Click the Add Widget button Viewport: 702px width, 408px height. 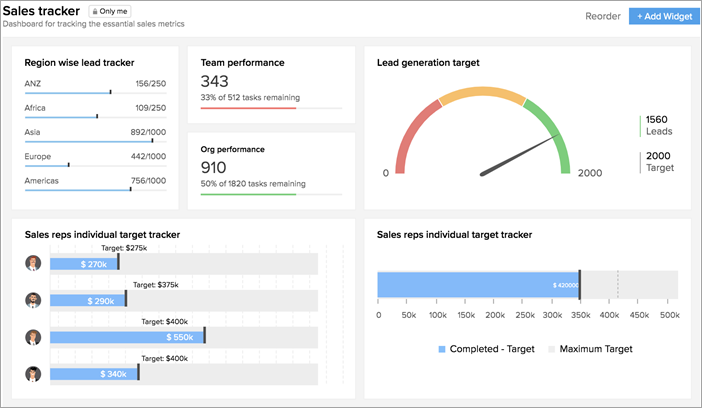tap(664, 17)
